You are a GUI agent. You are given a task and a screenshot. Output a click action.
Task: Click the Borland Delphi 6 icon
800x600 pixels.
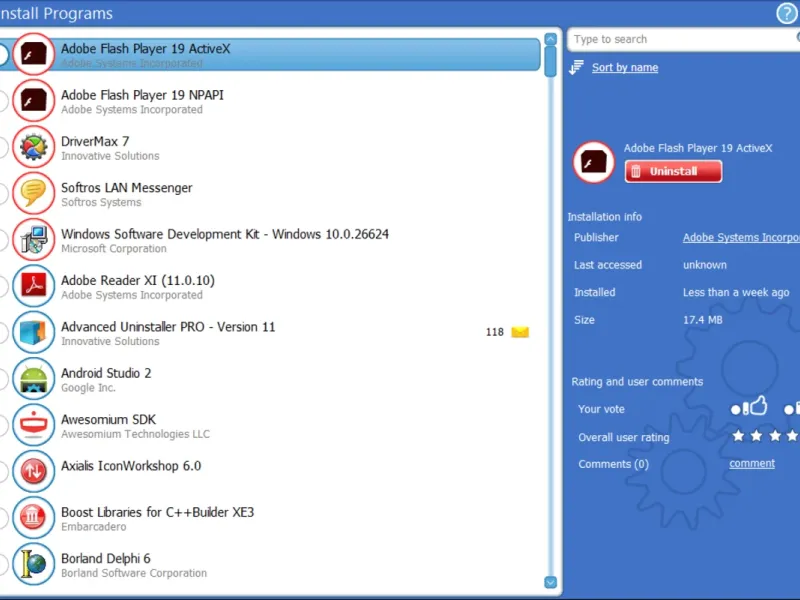pyautogui.click(x=34, y=564)
